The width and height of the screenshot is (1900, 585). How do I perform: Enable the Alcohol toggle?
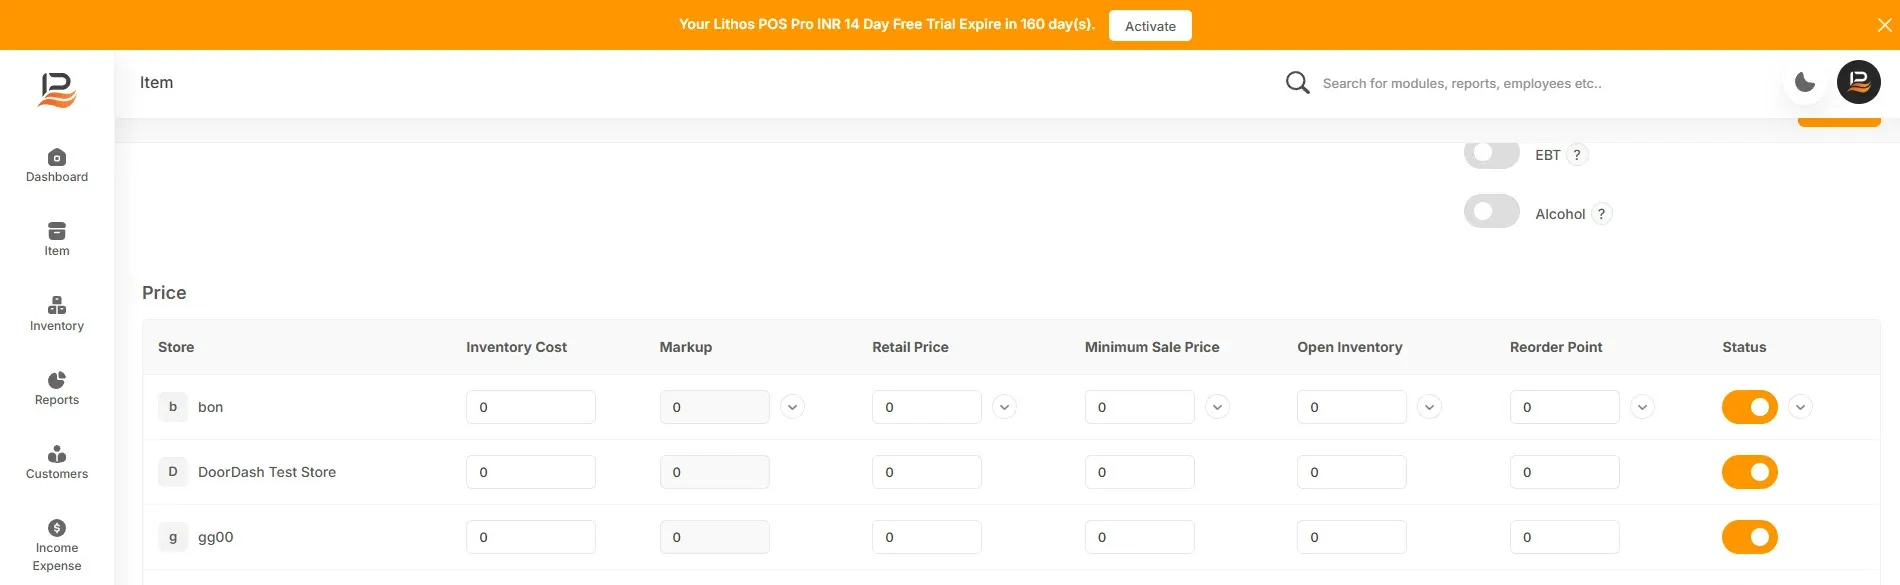pyautogui.click(x=1491, y=212)
